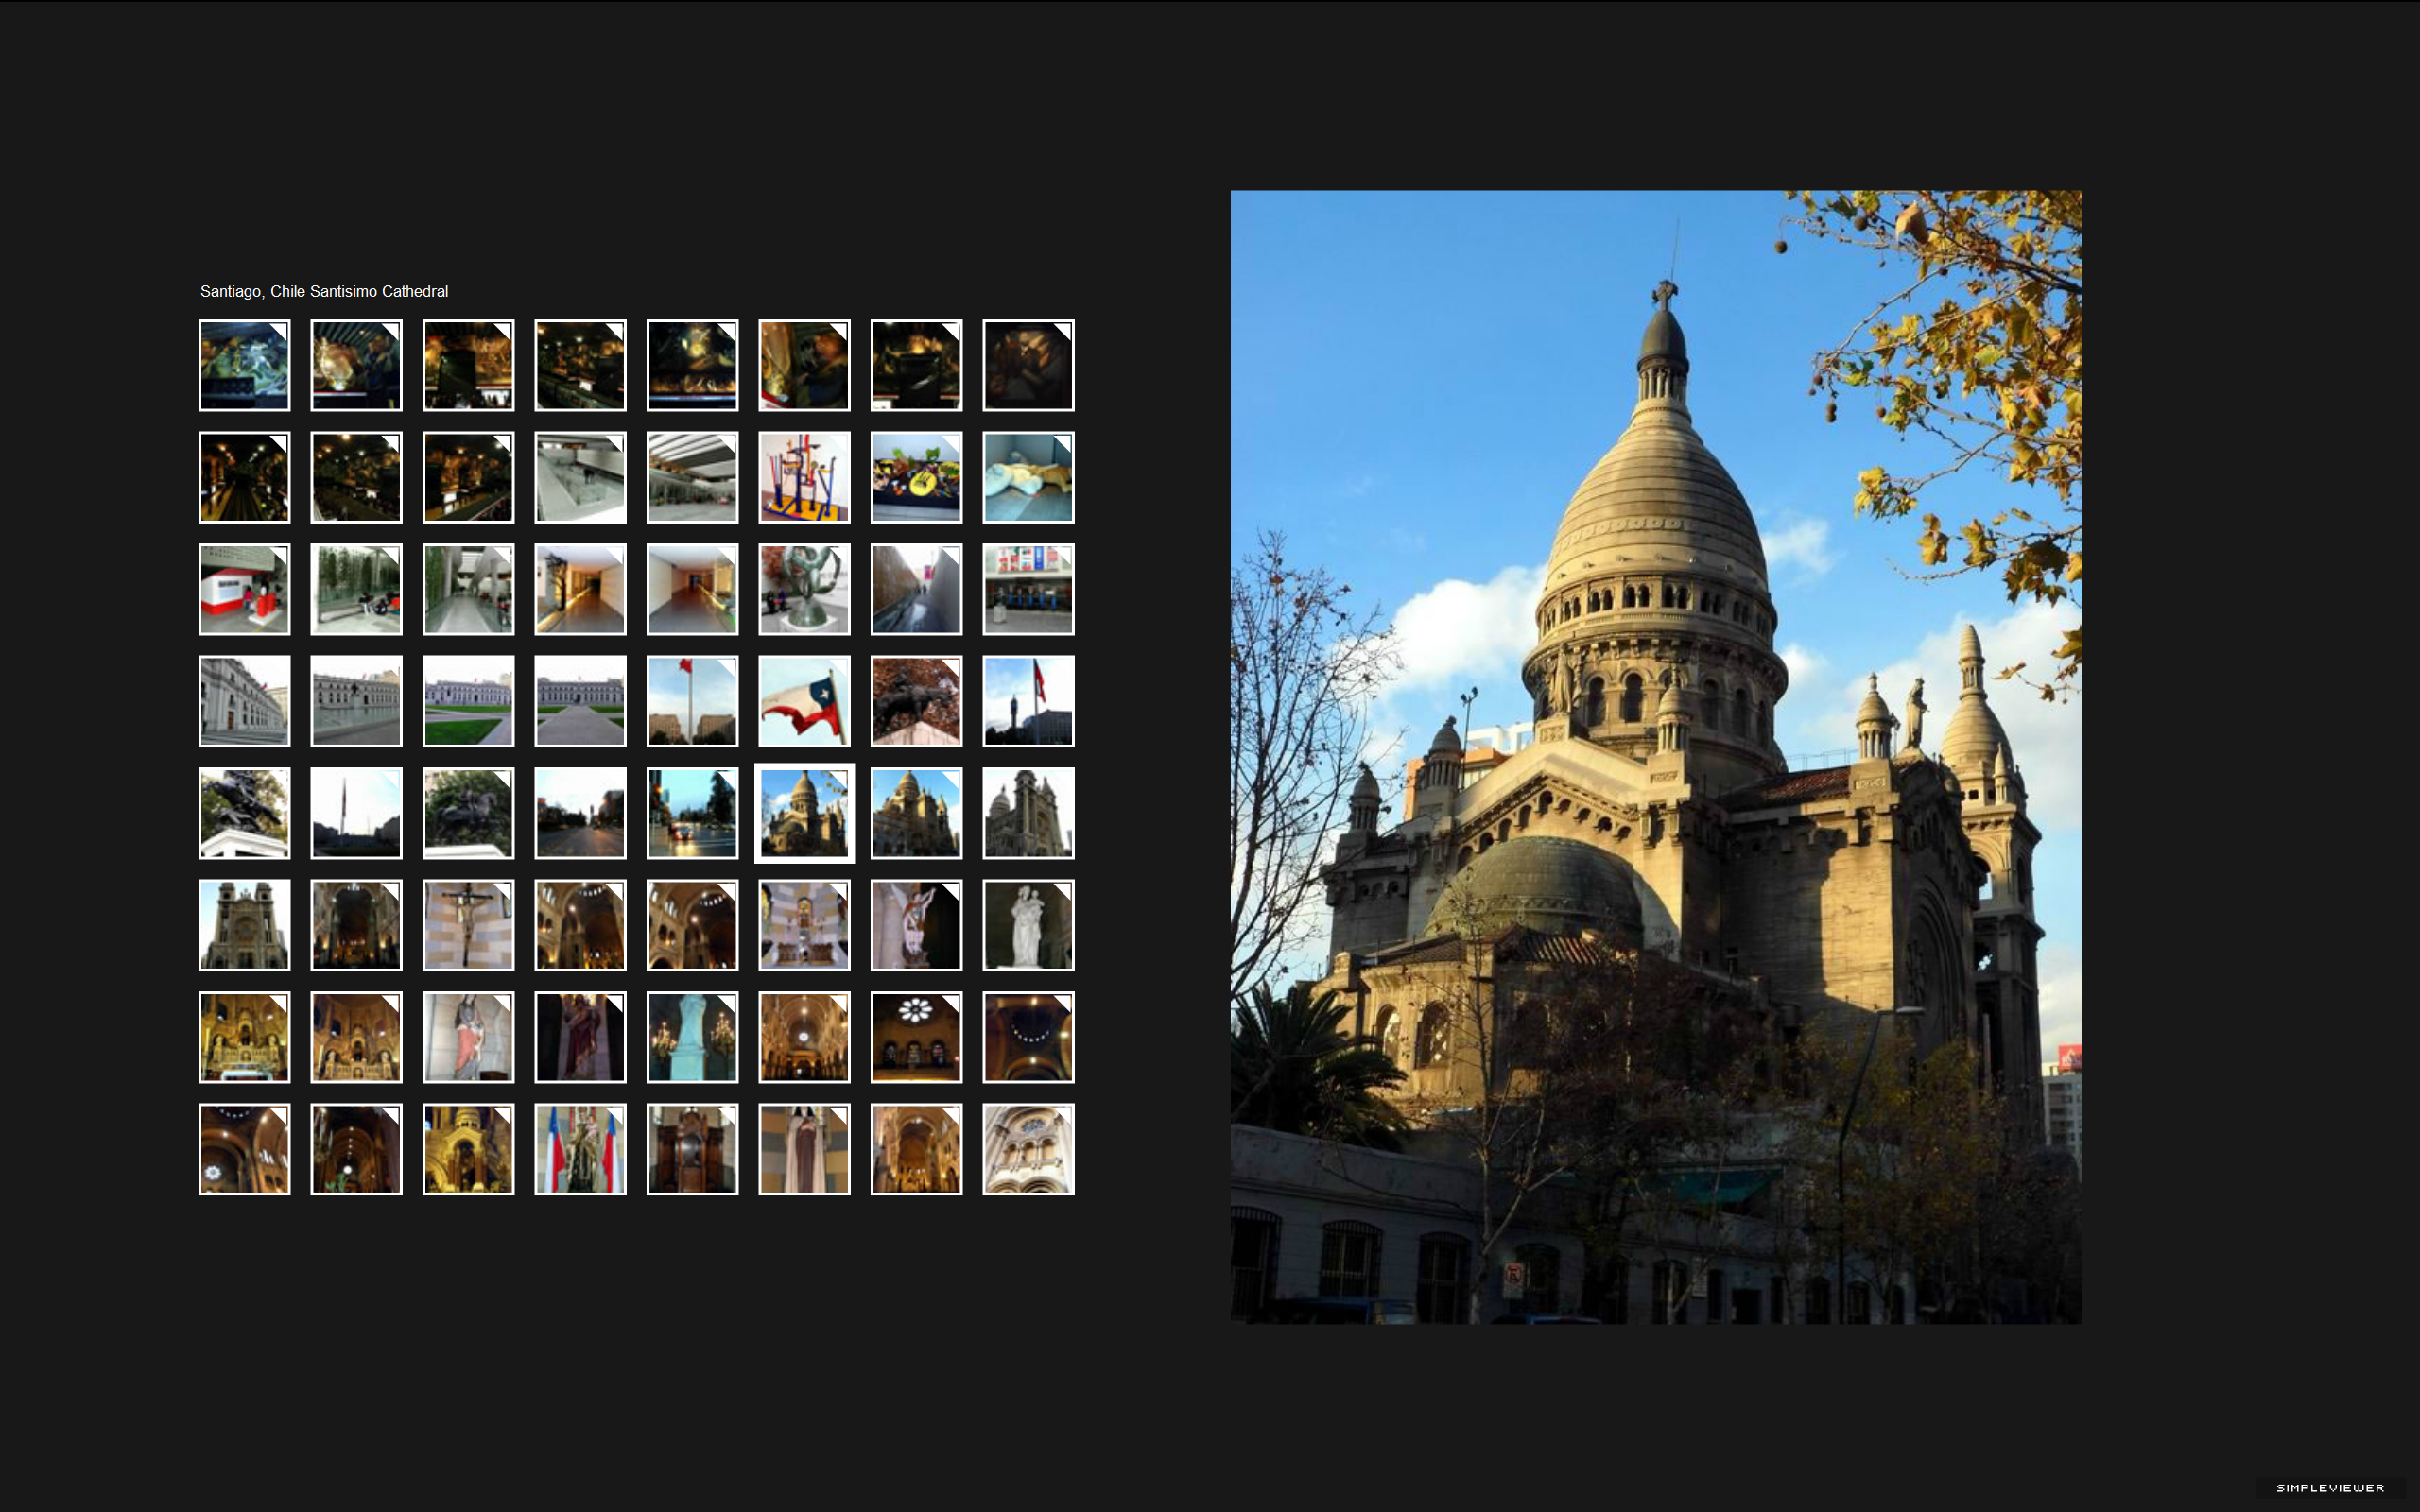Open the twisted green bronze sculpture thumbnail
This screenshot has height=1512, width=2420.
pyautogui.click(x=804, y=589)
